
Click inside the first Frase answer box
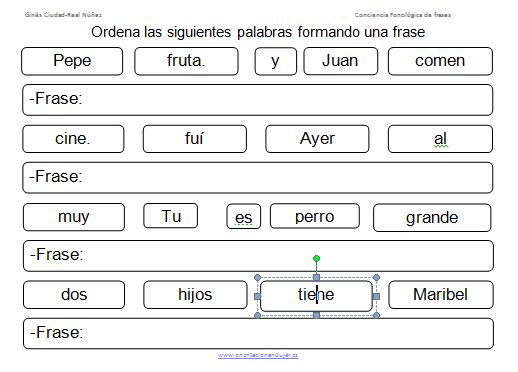(x=258, y=100)
